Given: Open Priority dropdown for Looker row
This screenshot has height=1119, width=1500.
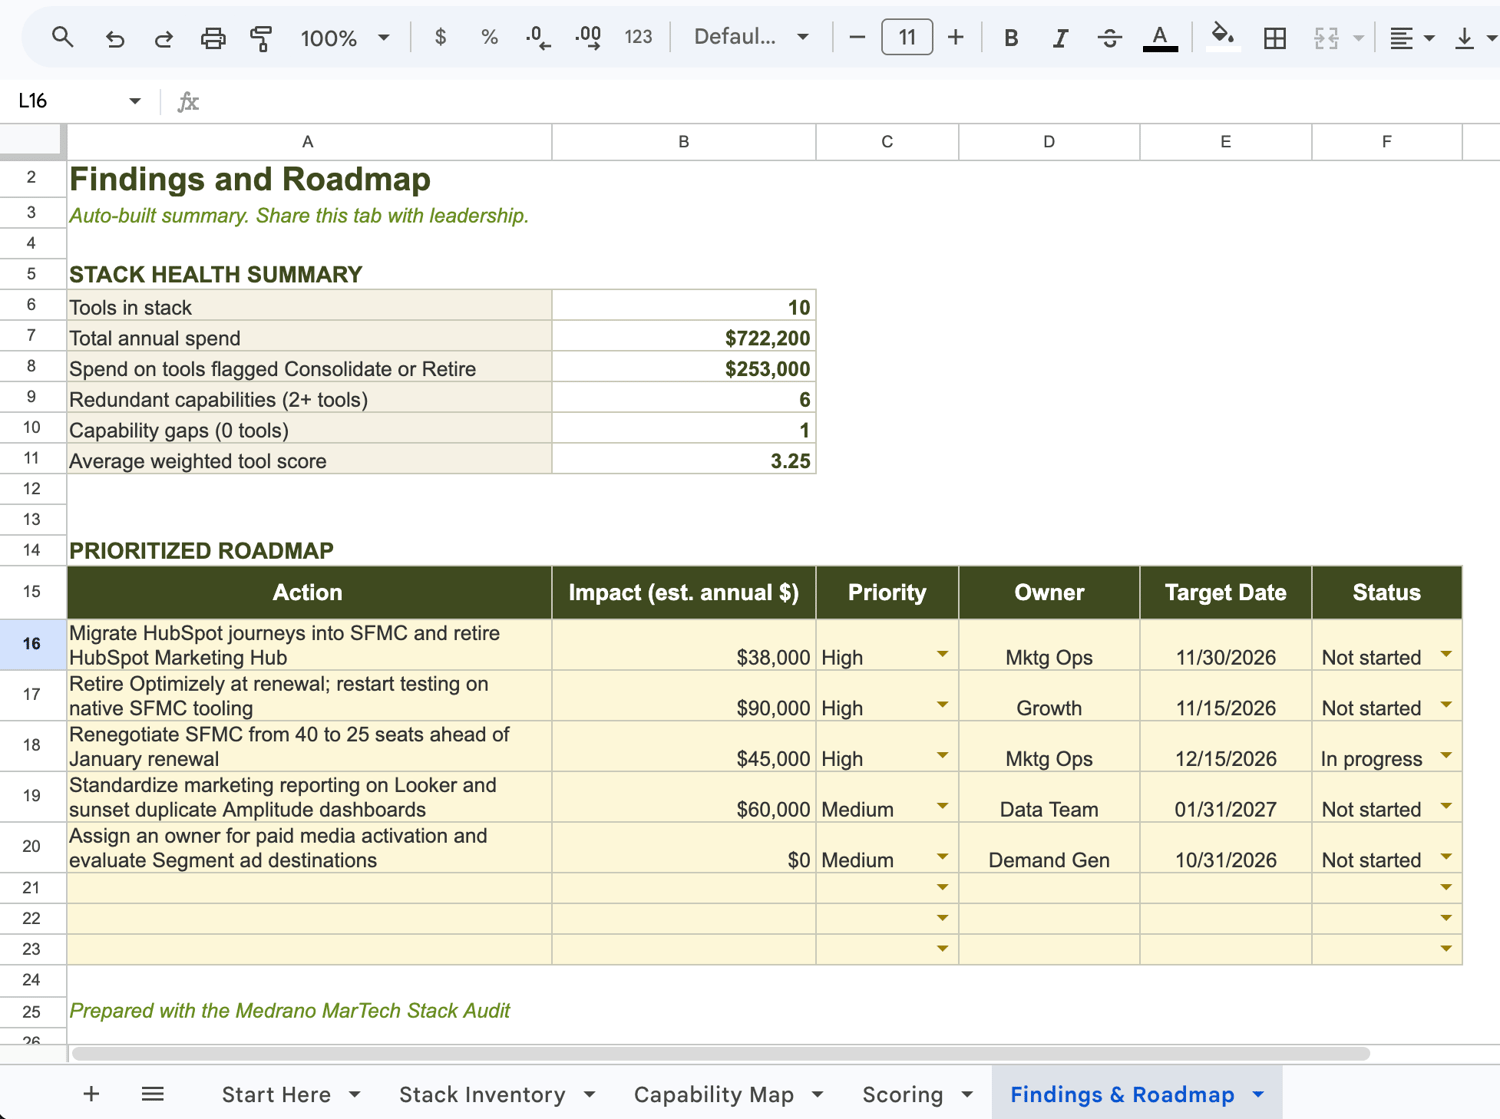Looking at the screenshot, I should pos(942,806).
